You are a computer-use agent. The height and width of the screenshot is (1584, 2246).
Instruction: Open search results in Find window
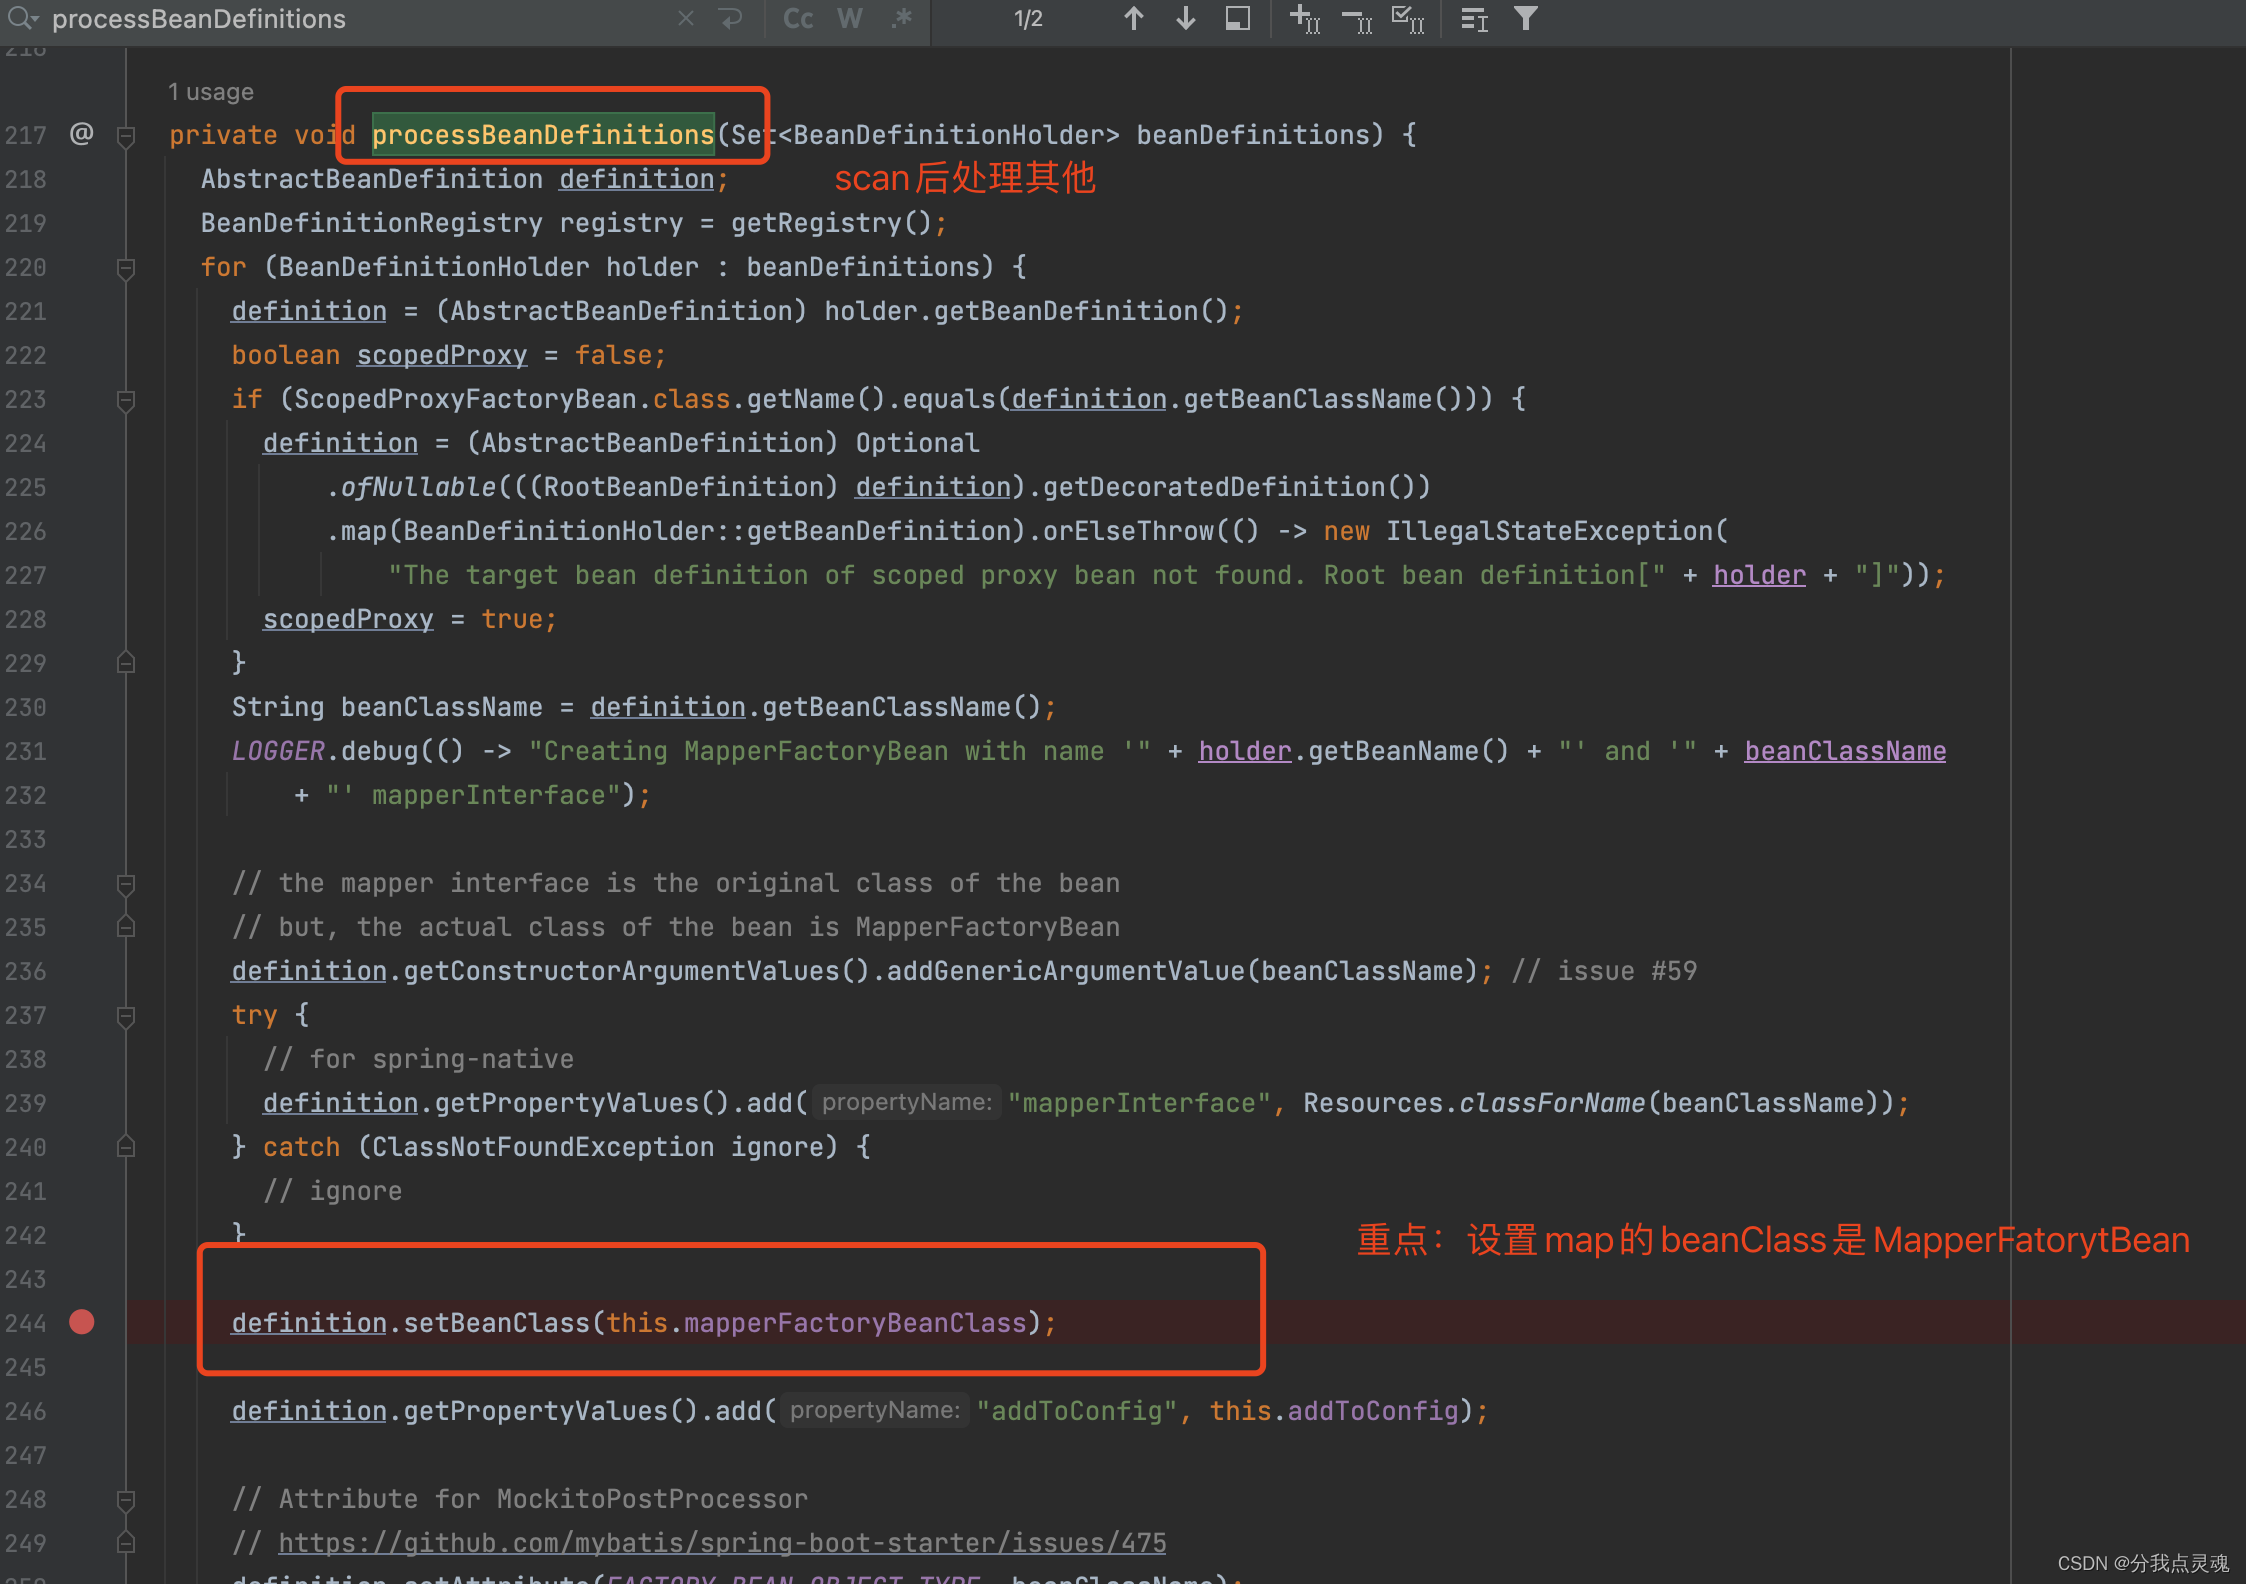[1238, 19]
